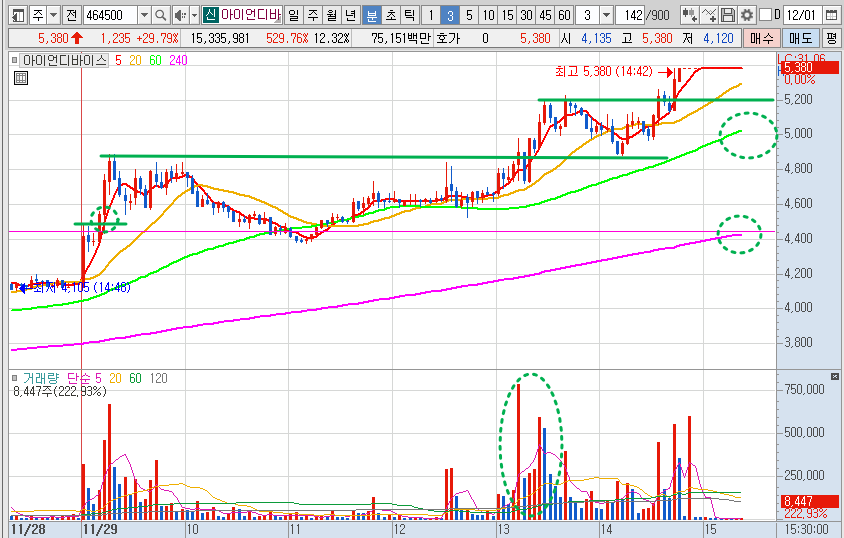The height and width of the screenshot is (538, 844).
Task: Open the 주 market type dropdown arrow
Action: tap(53, 15)
